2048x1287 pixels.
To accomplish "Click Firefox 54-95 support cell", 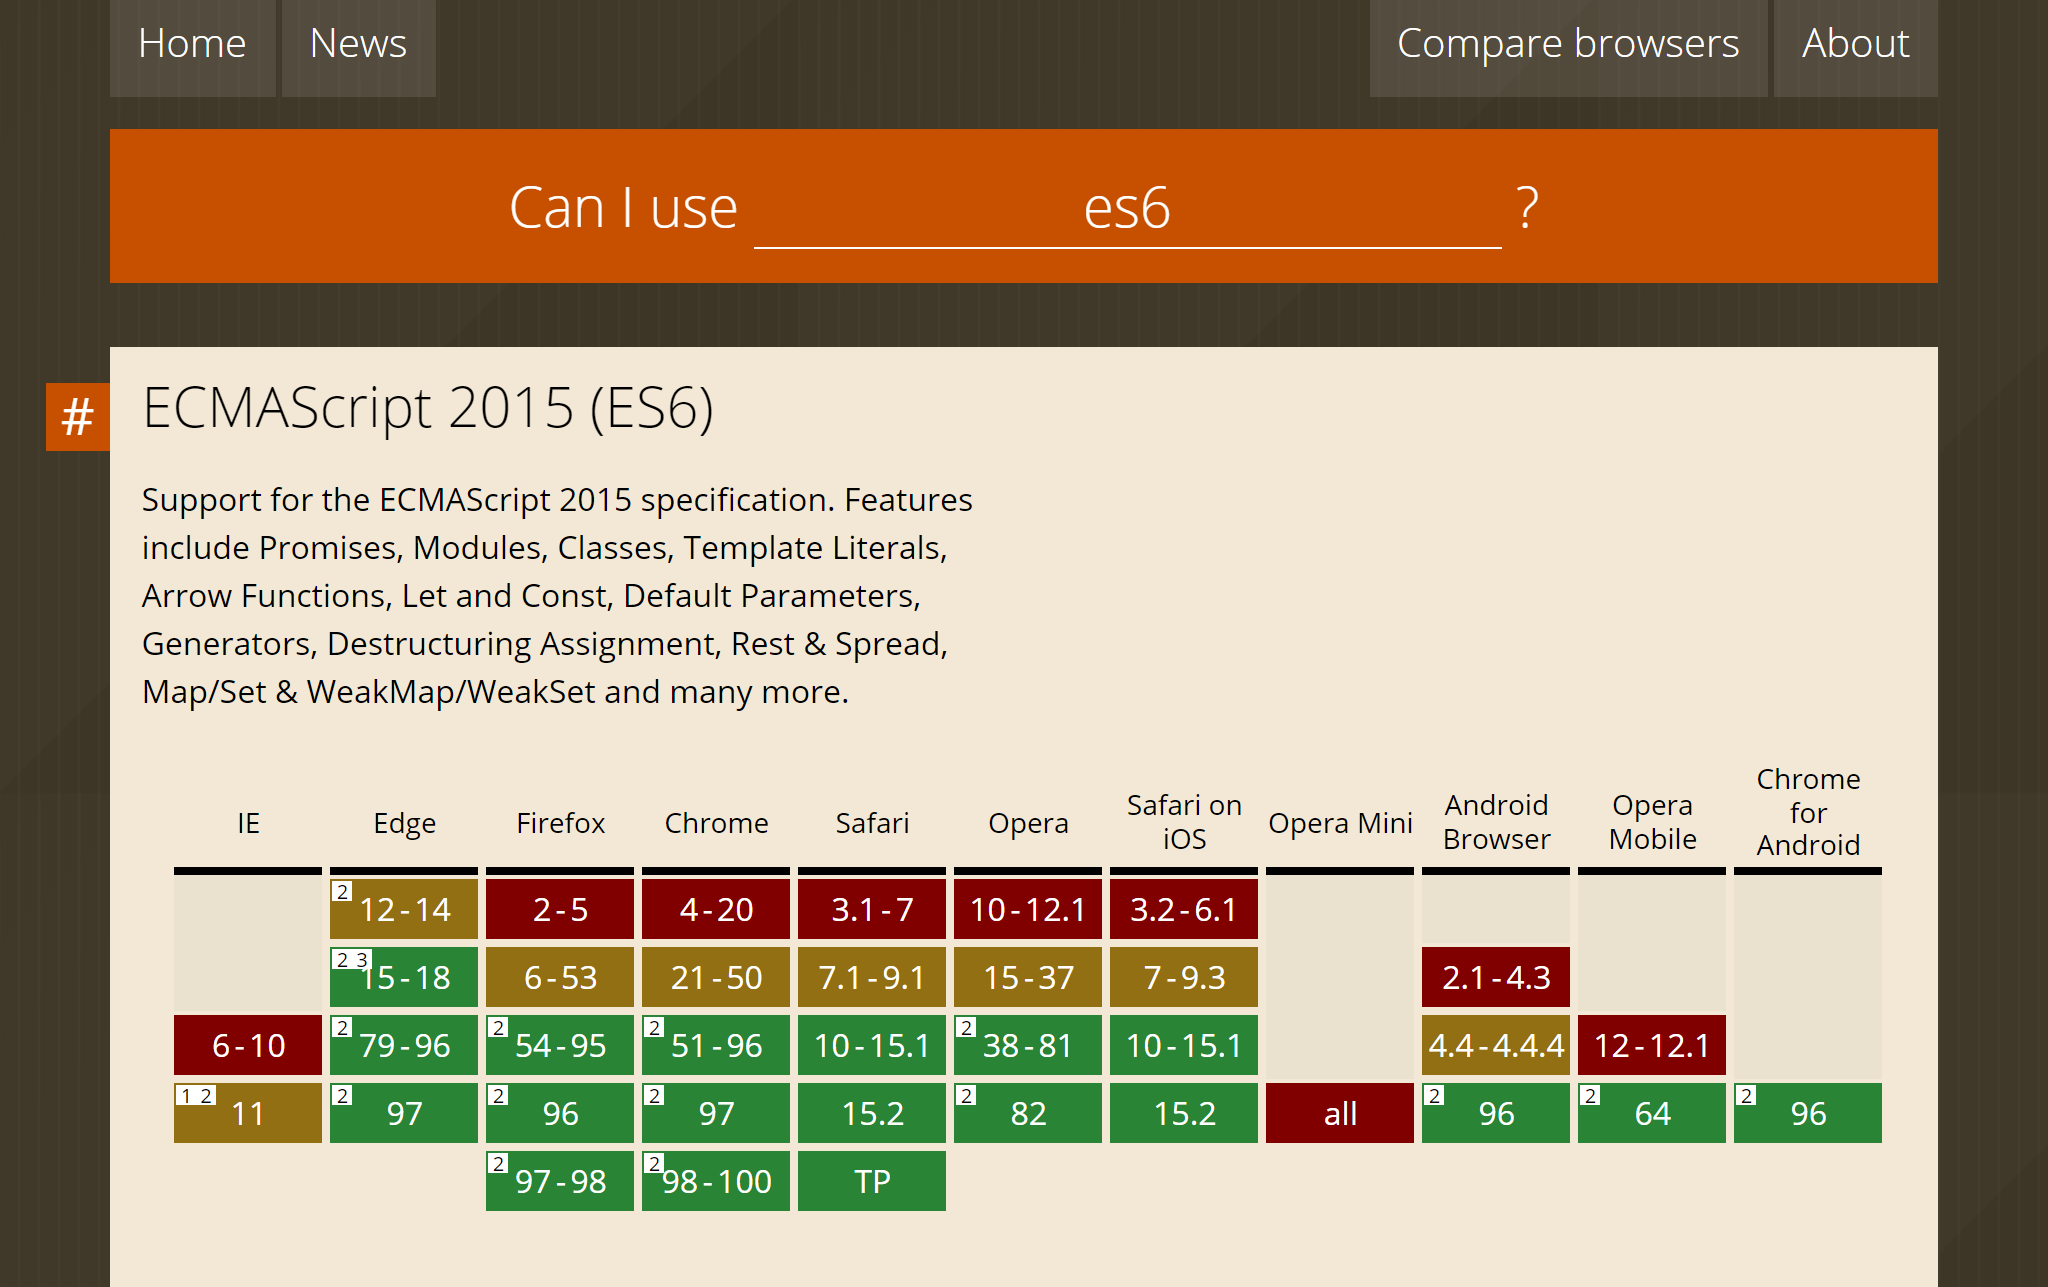I will coord(560,1045).
